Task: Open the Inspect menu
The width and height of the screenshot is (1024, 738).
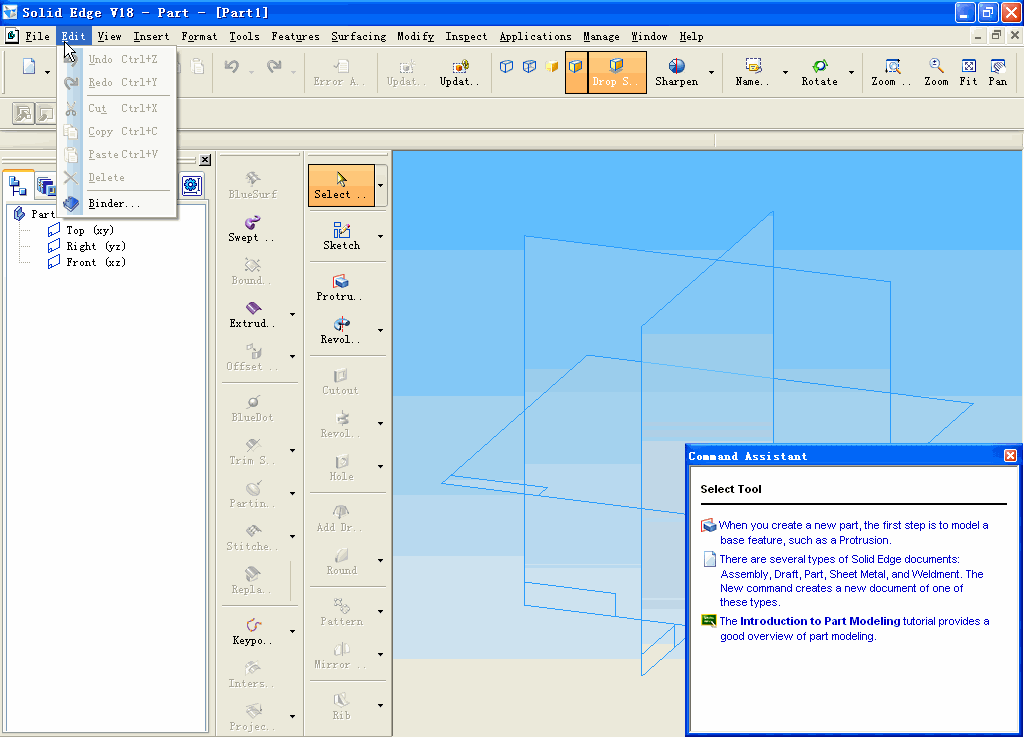Action: pyautogui.click(x=466, y=37)
